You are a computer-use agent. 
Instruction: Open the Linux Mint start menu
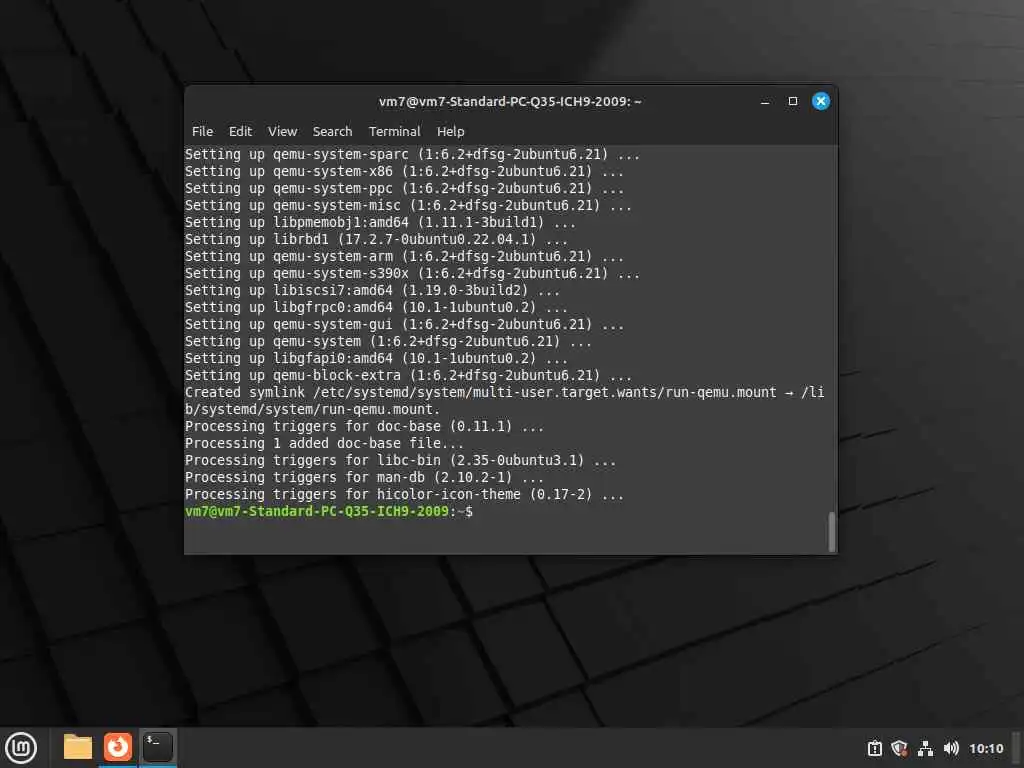21,748
